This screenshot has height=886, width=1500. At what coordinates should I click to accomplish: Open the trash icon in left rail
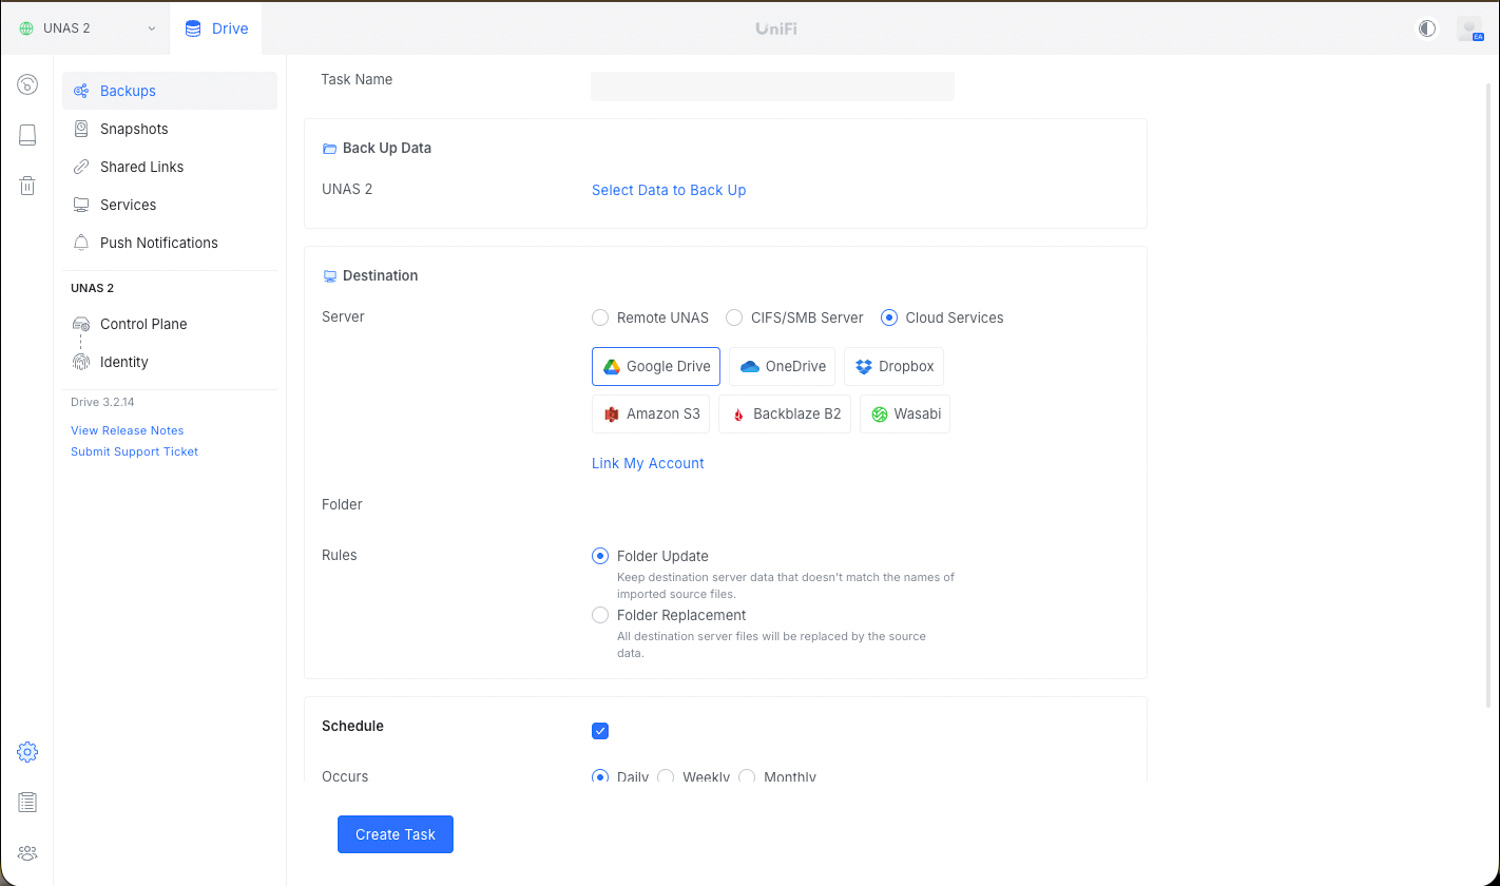27,186
